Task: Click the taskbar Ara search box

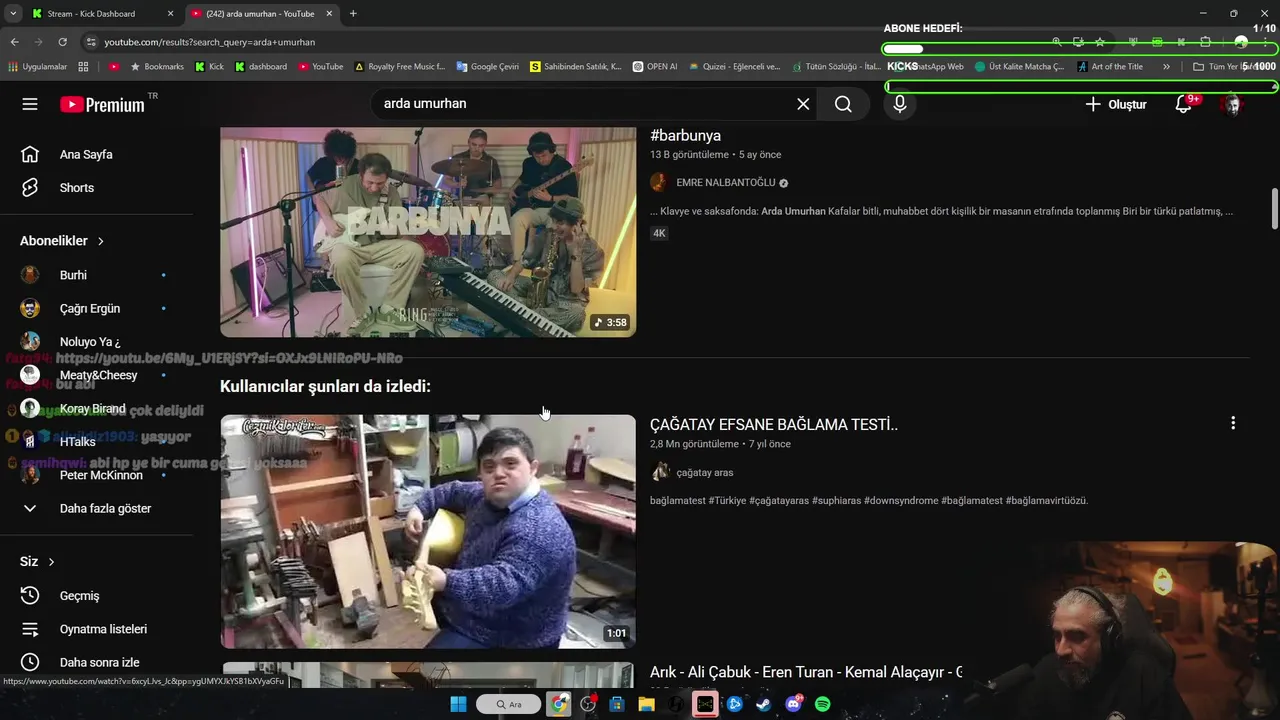Action: [x=507, y=704]
